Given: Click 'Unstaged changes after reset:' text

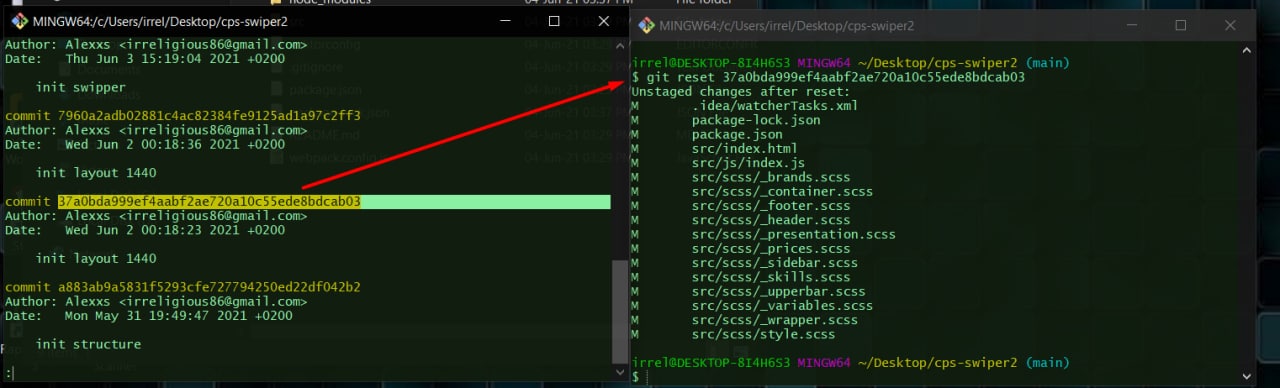Looking at the screenshot, I should (x=741, y=91).
